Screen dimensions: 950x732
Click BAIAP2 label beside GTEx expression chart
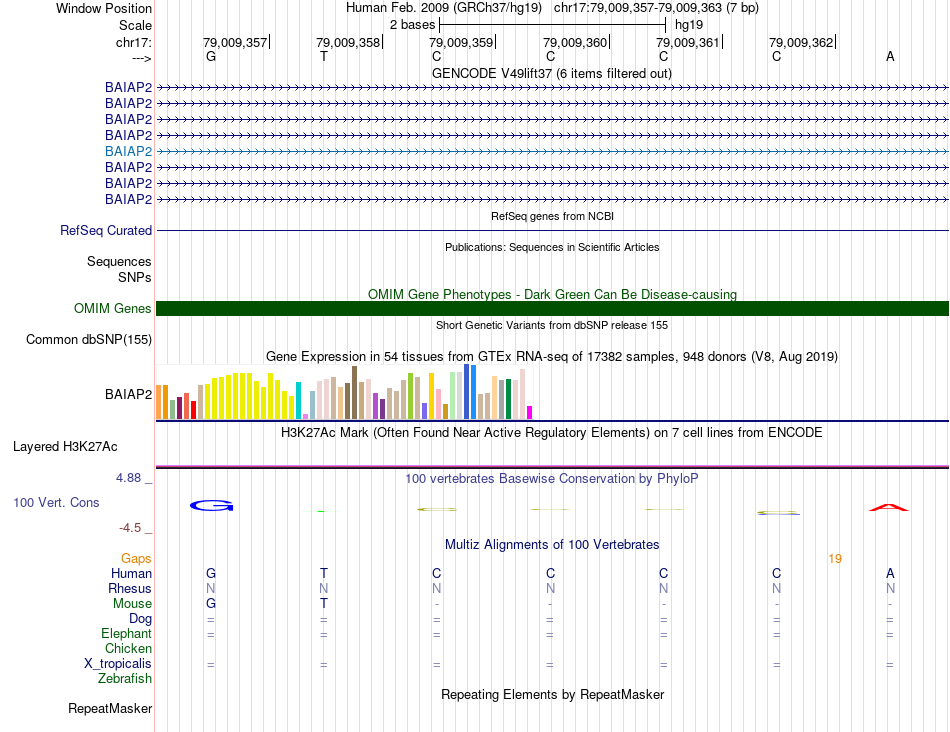tap(128, 394)
